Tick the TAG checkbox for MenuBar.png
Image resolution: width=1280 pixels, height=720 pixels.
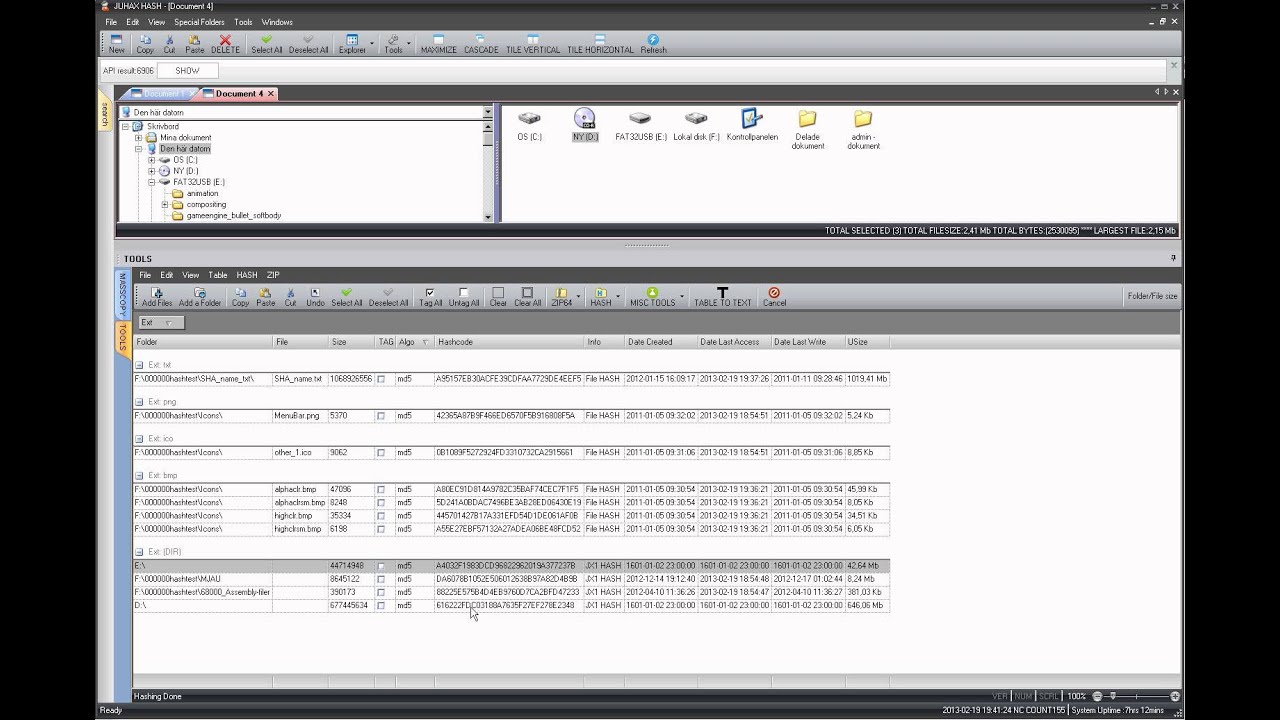pyautogui.click(x=381, y=416)
